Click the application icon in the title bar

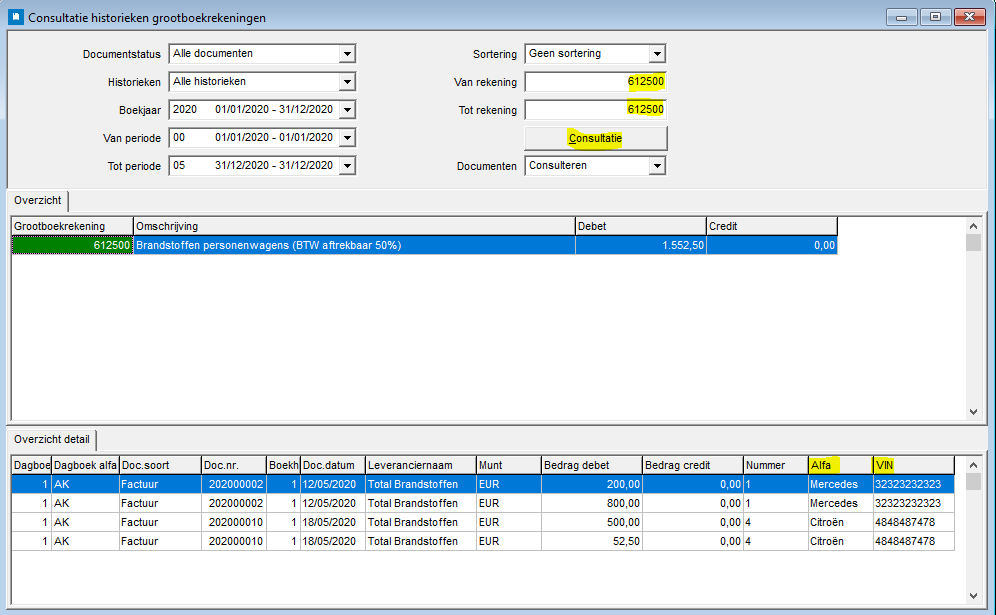point(15,18)
